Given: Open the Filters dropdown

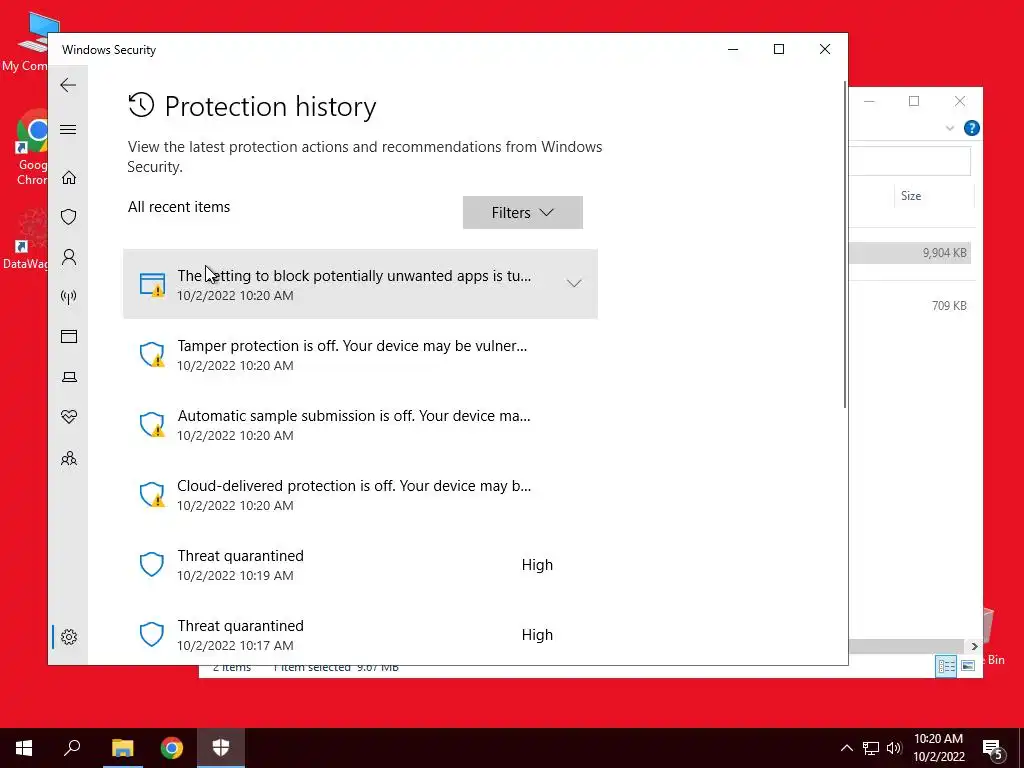Looking at the screenshot, I should tap(522, 212).
